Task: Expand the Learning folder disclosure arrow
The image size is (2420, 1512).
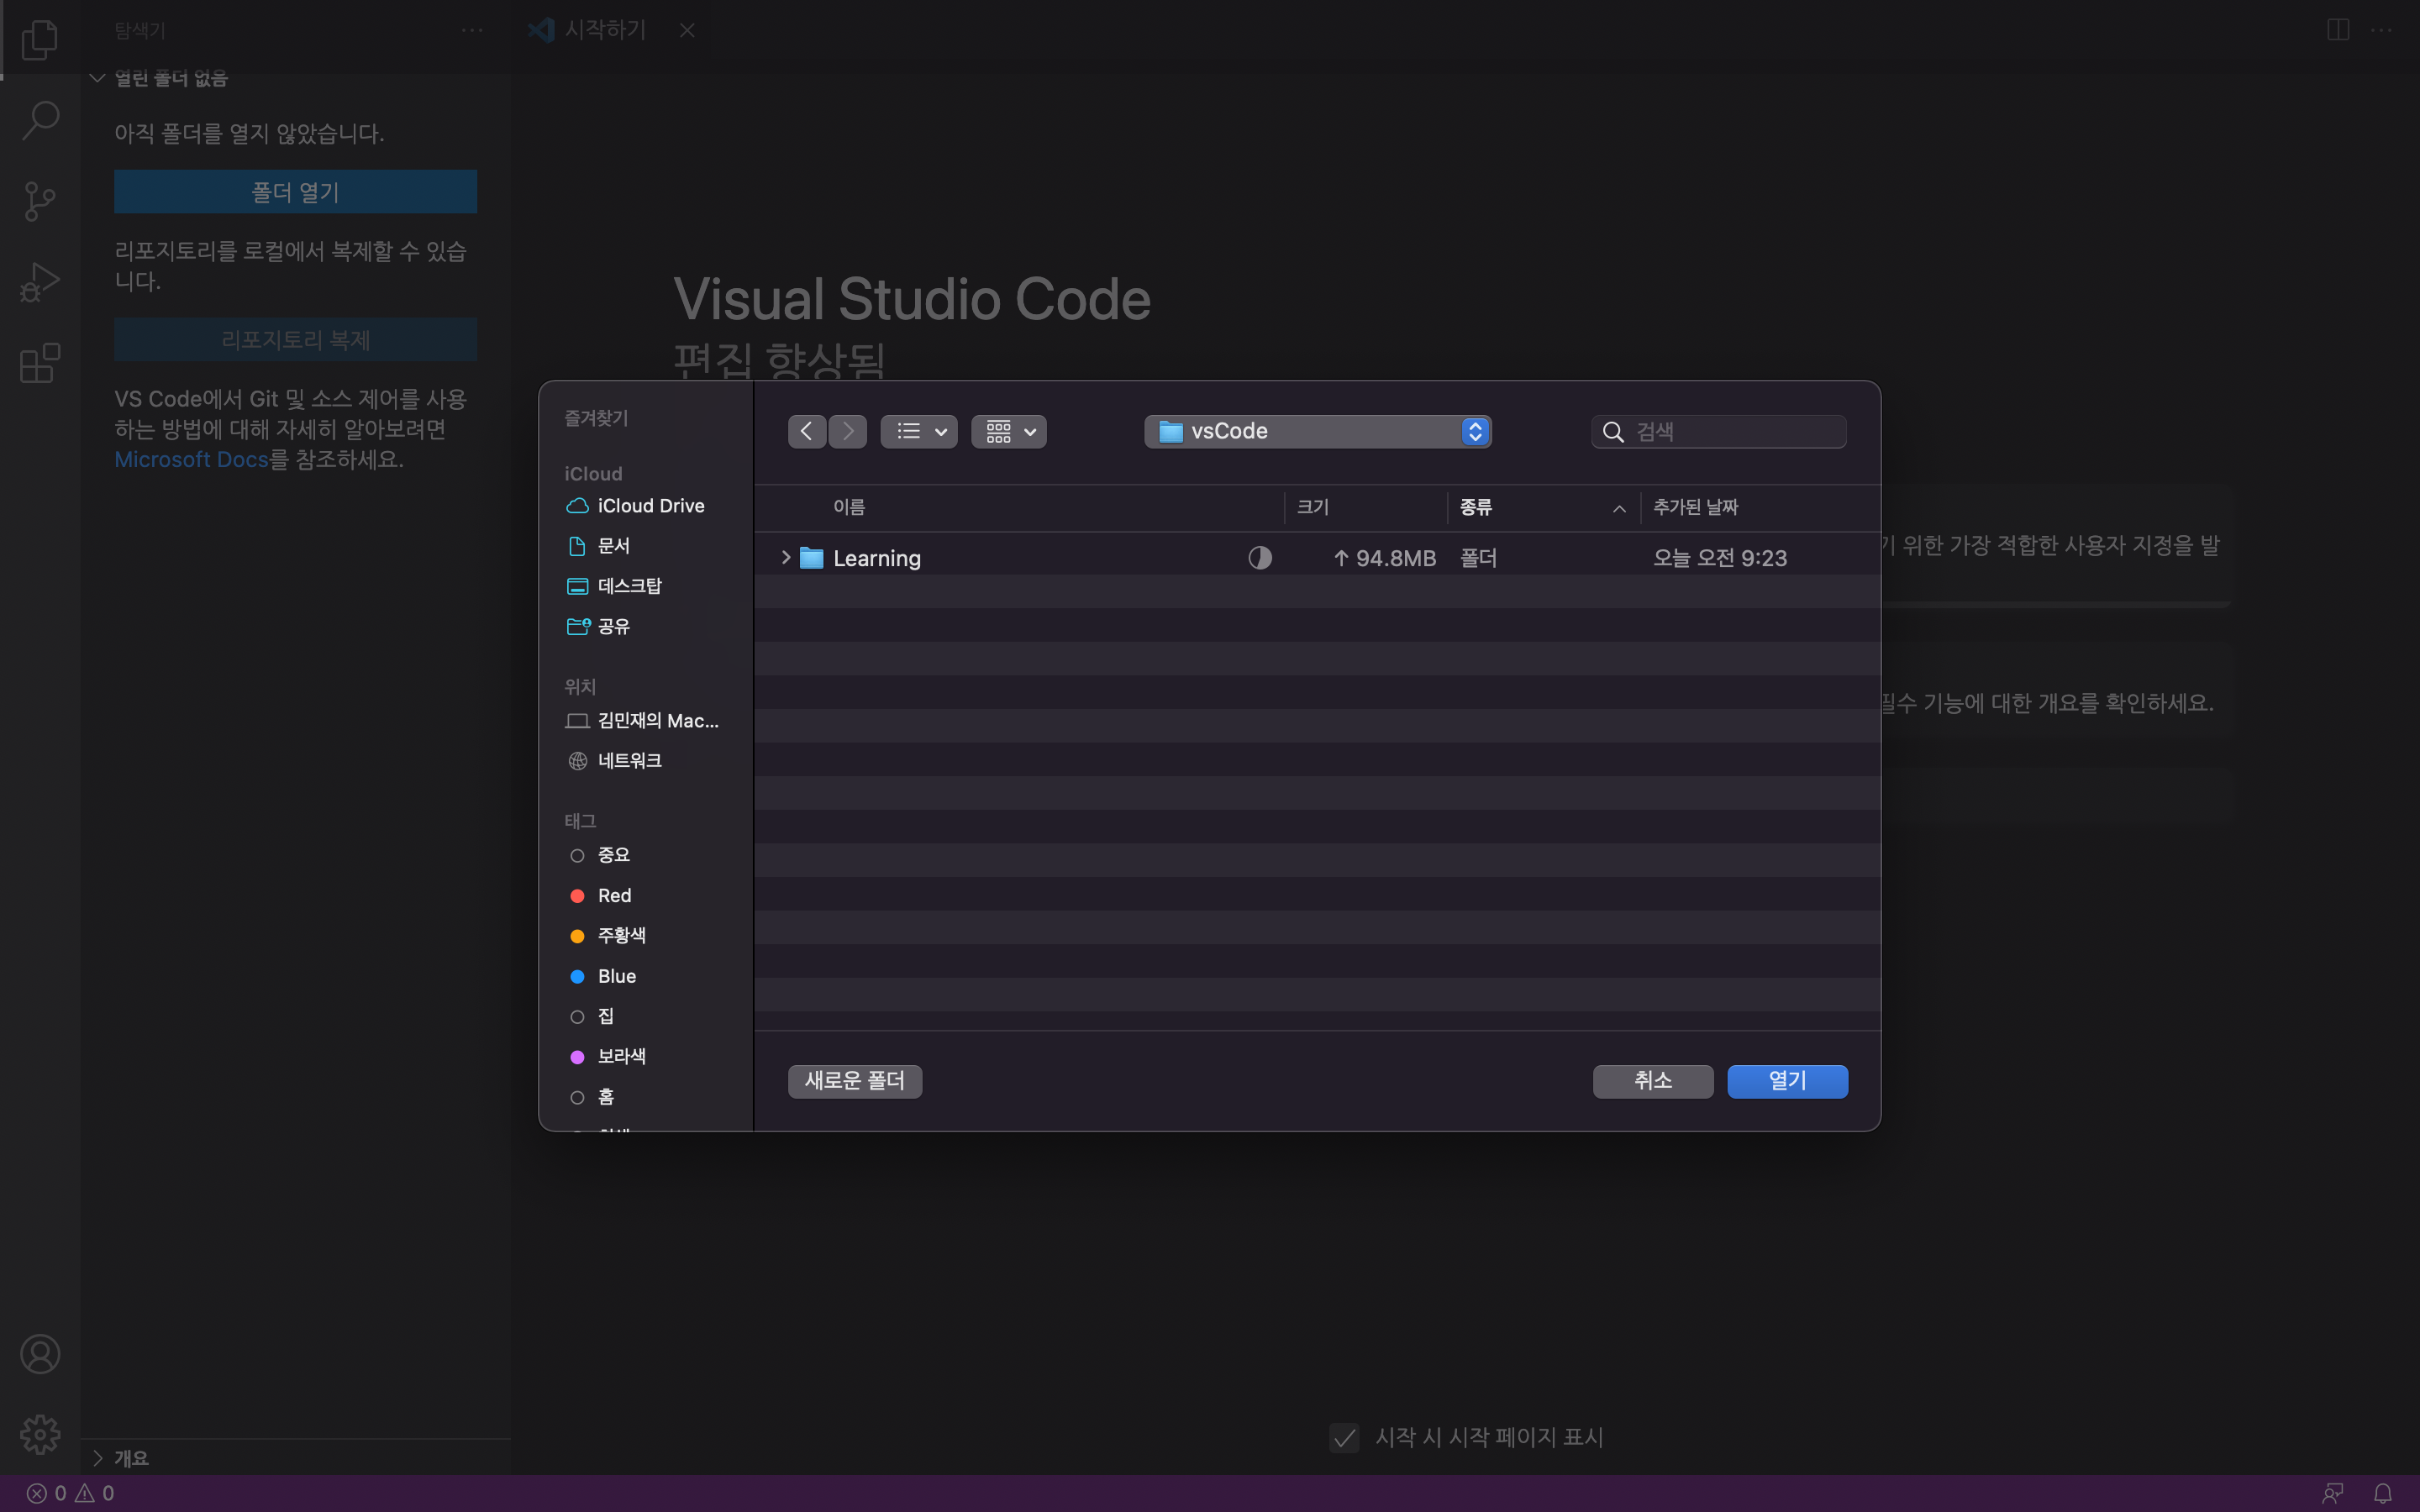Action: [x=786, y=558]
